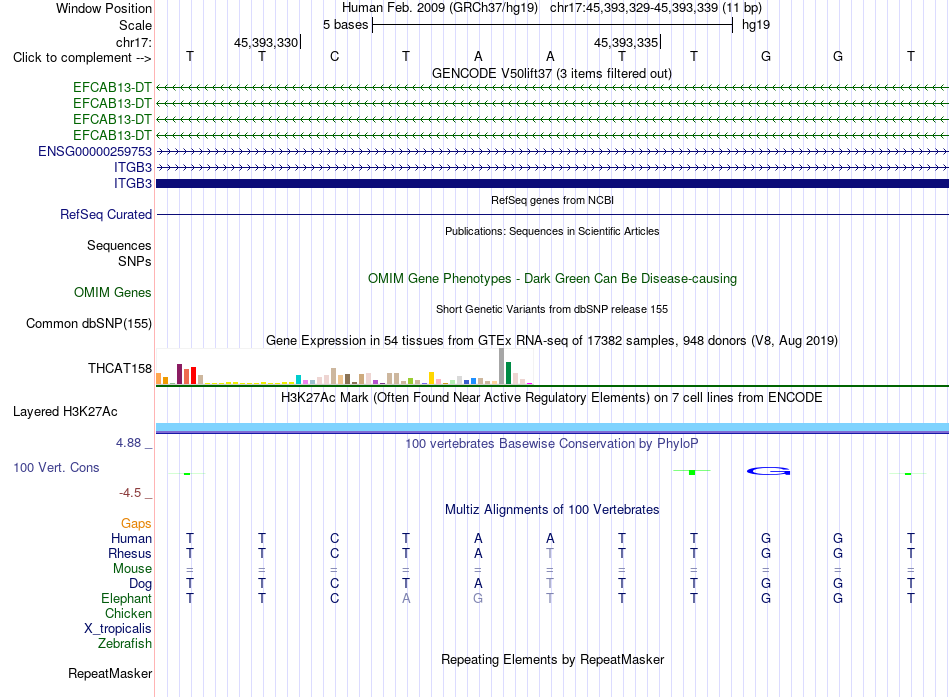Click the GTEx Gene Expression title
The width and height of the screenshot is (950, 697).
(552, 341)
